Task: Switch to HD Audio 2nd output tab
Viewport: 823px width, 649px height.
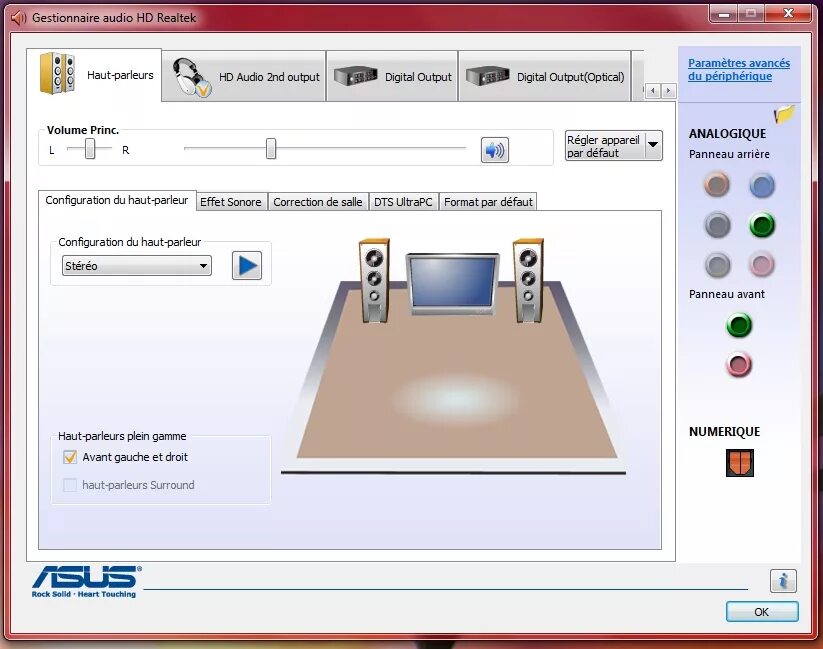Action: [x=244, y=77]
